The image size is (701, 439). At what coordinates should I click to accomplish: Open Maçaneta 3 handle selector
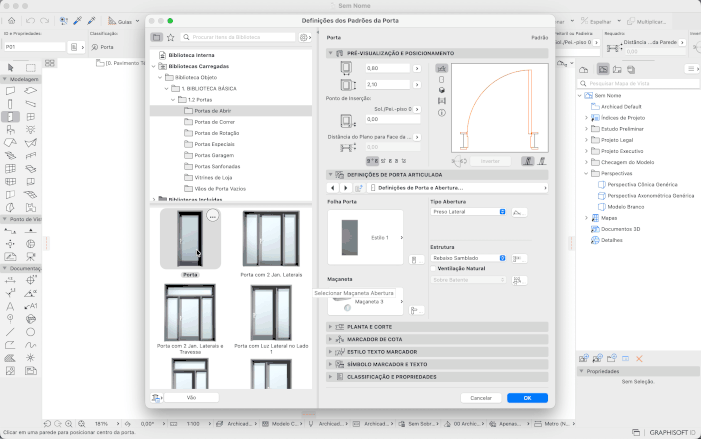click(x=365, y=302)
